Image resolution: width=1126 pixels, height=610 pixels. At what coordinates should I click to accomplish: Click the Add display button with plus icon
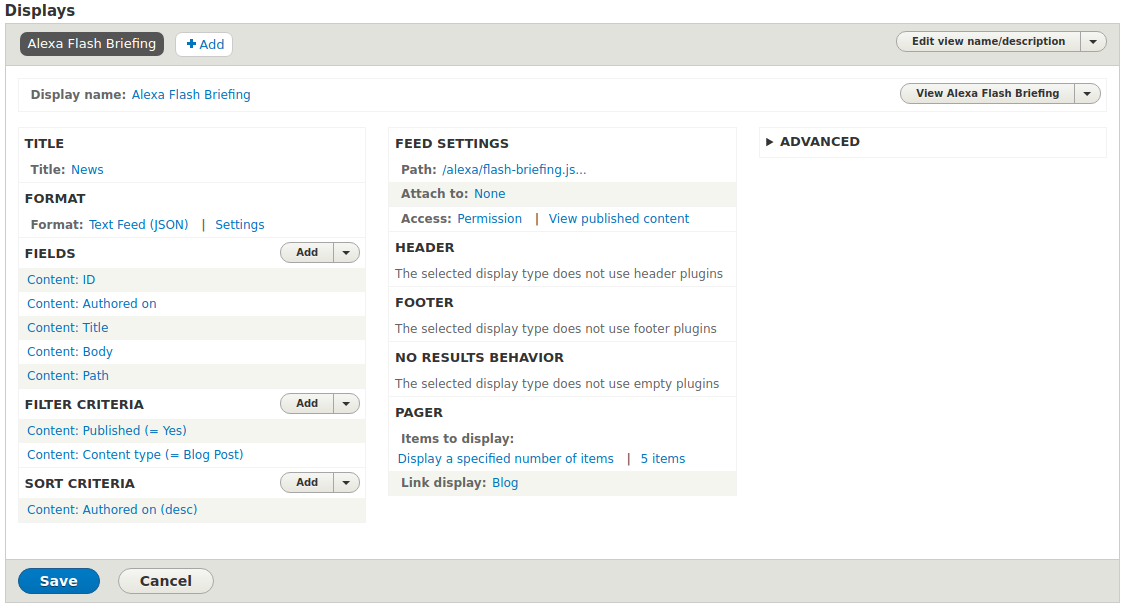pyautogui.click(x=204, y=44)
